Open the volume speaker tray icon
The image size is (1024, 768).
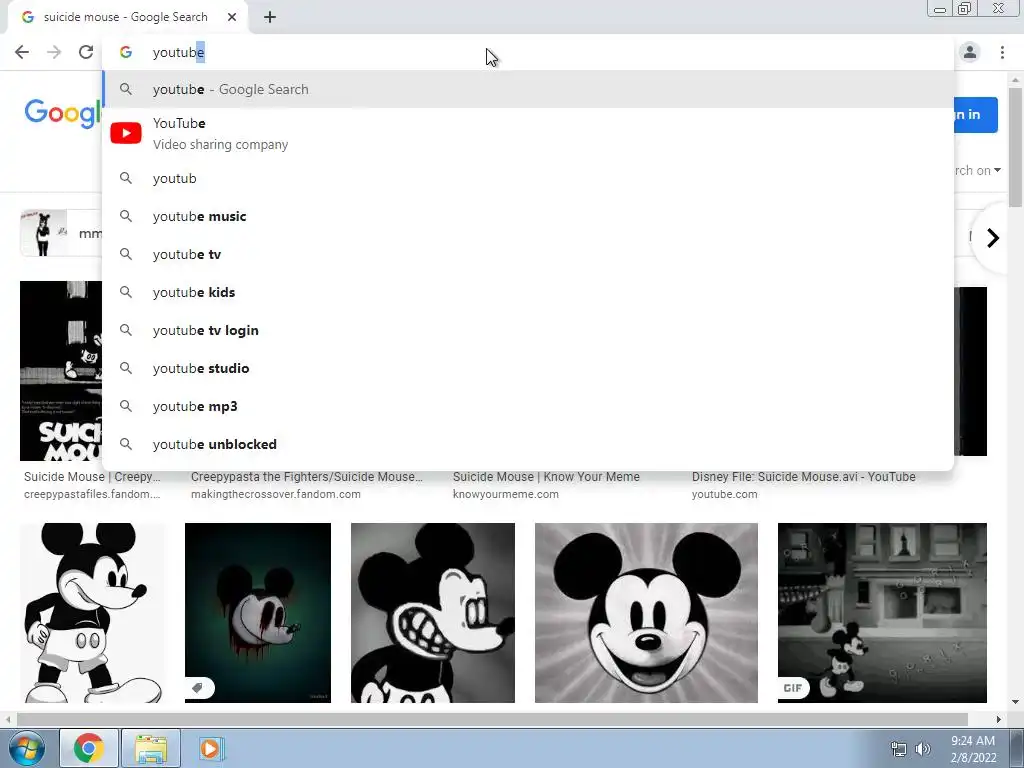point(923,749)
